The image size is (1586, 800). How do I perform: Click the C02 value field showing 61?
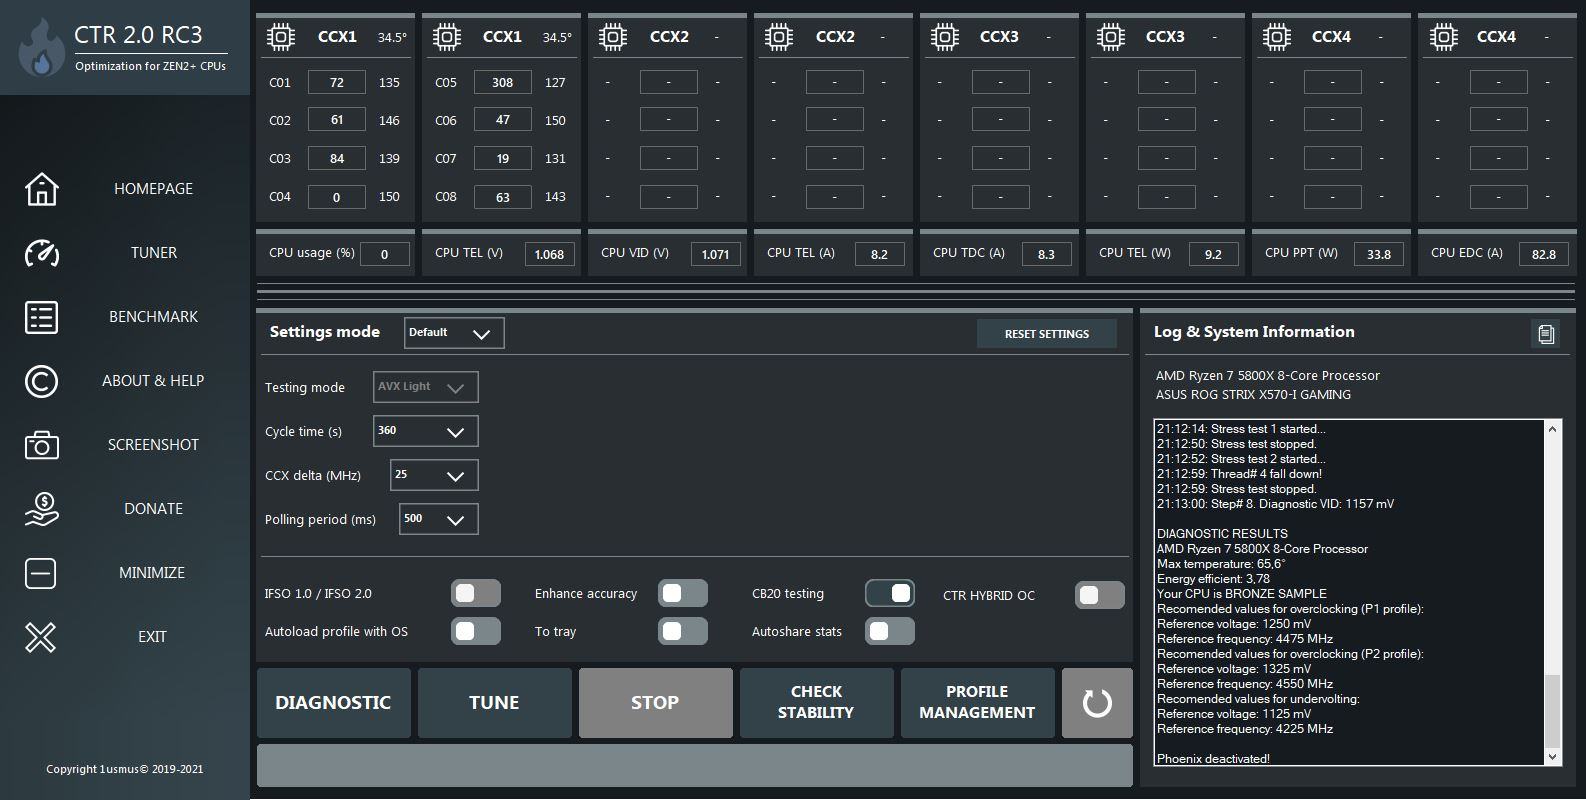click(x=336, y=120)
